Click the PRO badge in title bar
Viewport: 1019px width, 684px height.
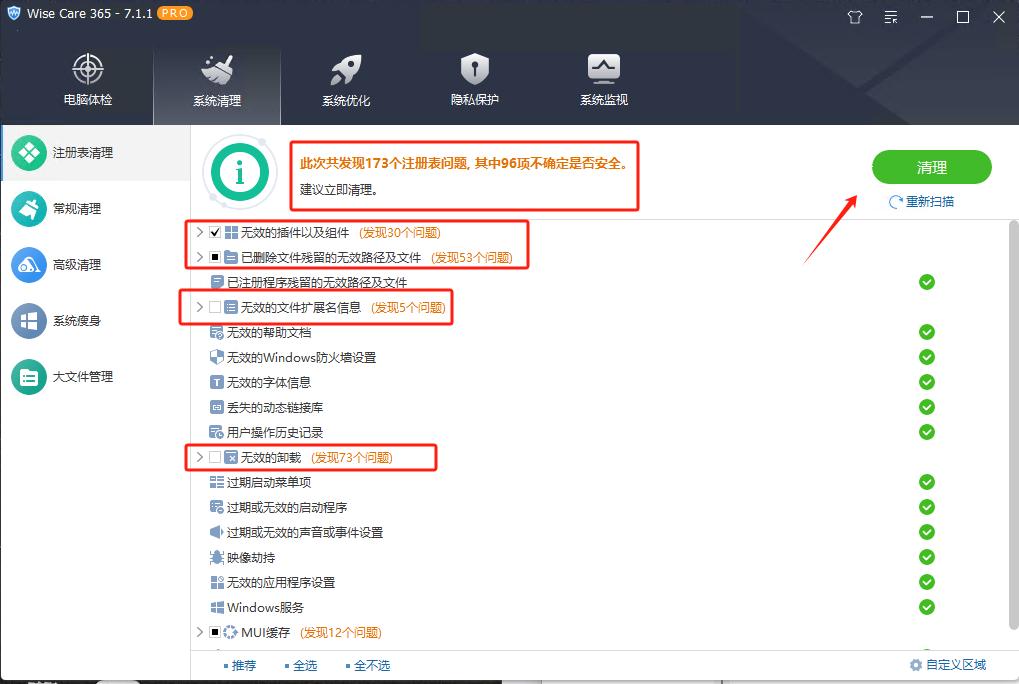(175, 13)
